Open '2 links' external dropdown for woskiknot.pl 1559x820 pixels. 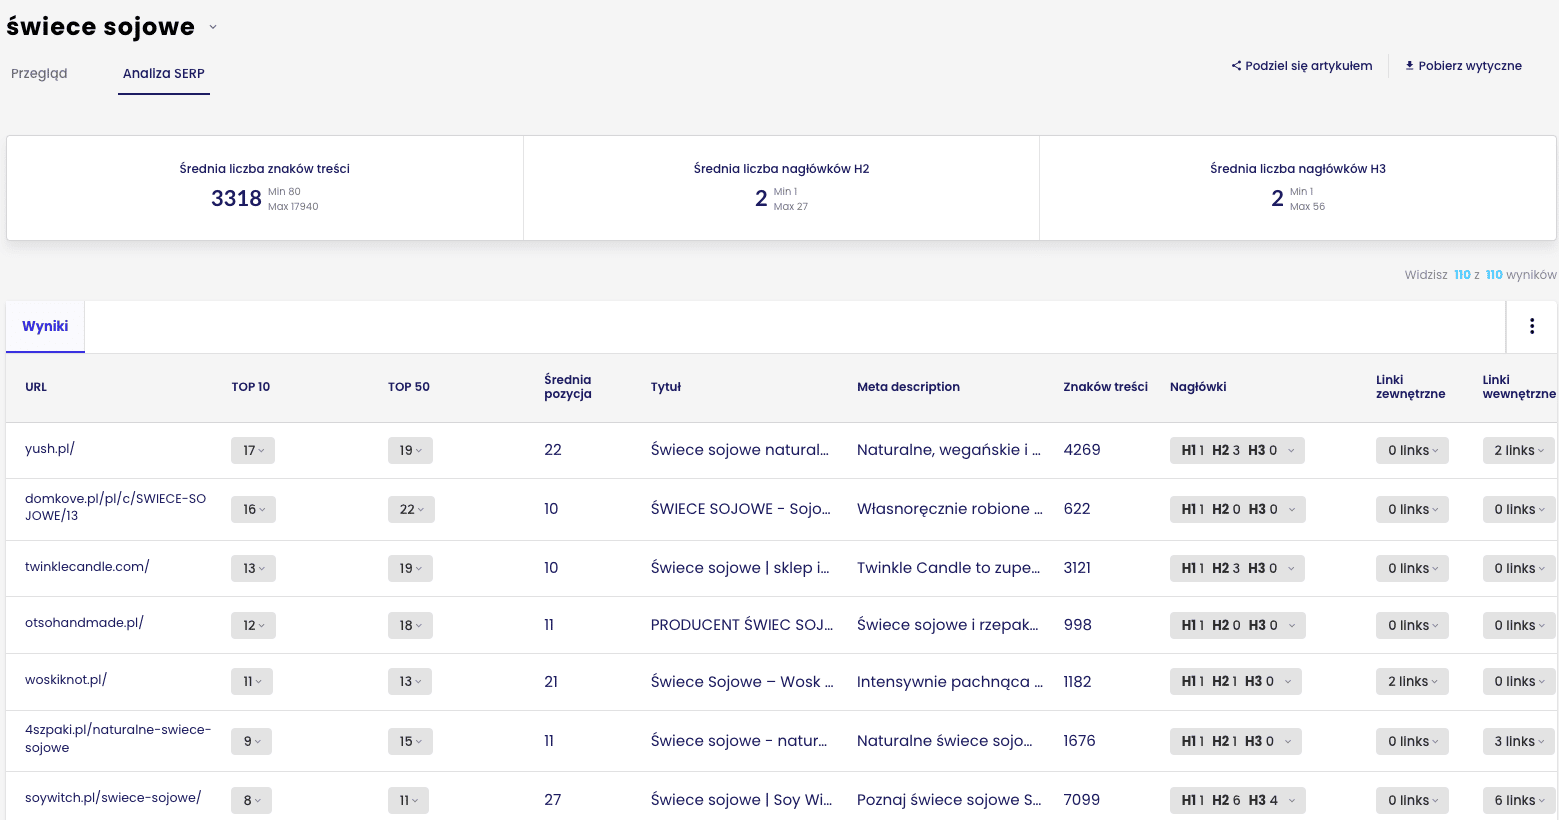point(1412,681)
